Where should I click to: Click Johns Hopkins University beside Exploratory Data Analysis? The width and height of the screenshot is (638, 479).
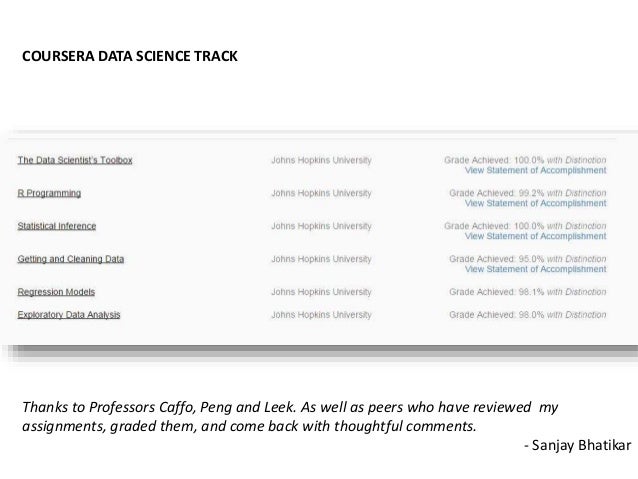[321, 315]
